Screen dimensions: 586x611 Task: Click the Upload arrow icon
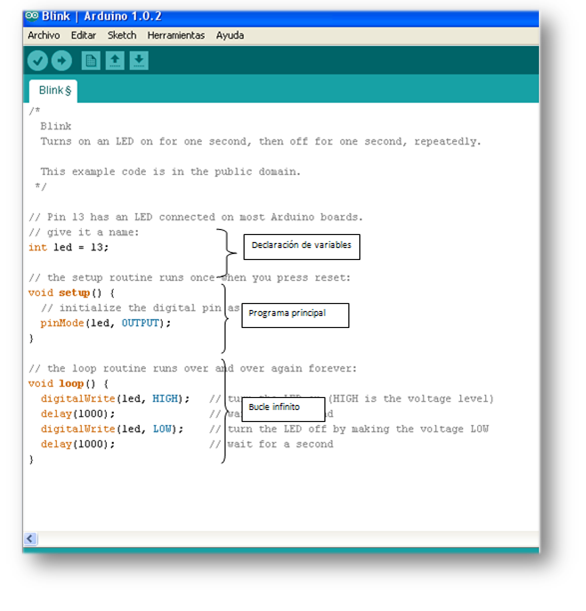[x=62, y=61]
